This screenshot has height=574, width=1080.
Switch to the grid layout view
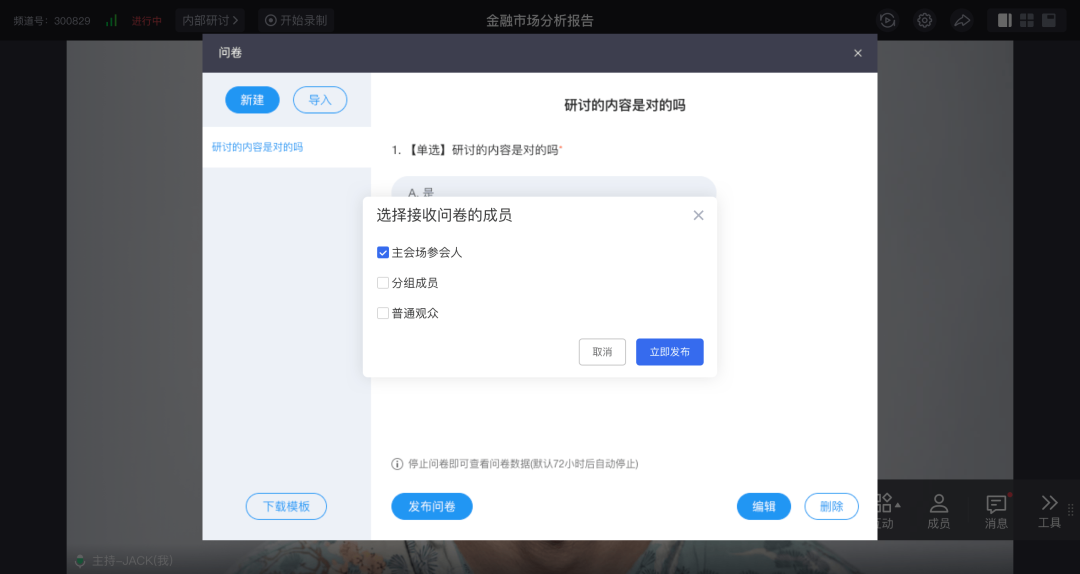click(1026, 20)
